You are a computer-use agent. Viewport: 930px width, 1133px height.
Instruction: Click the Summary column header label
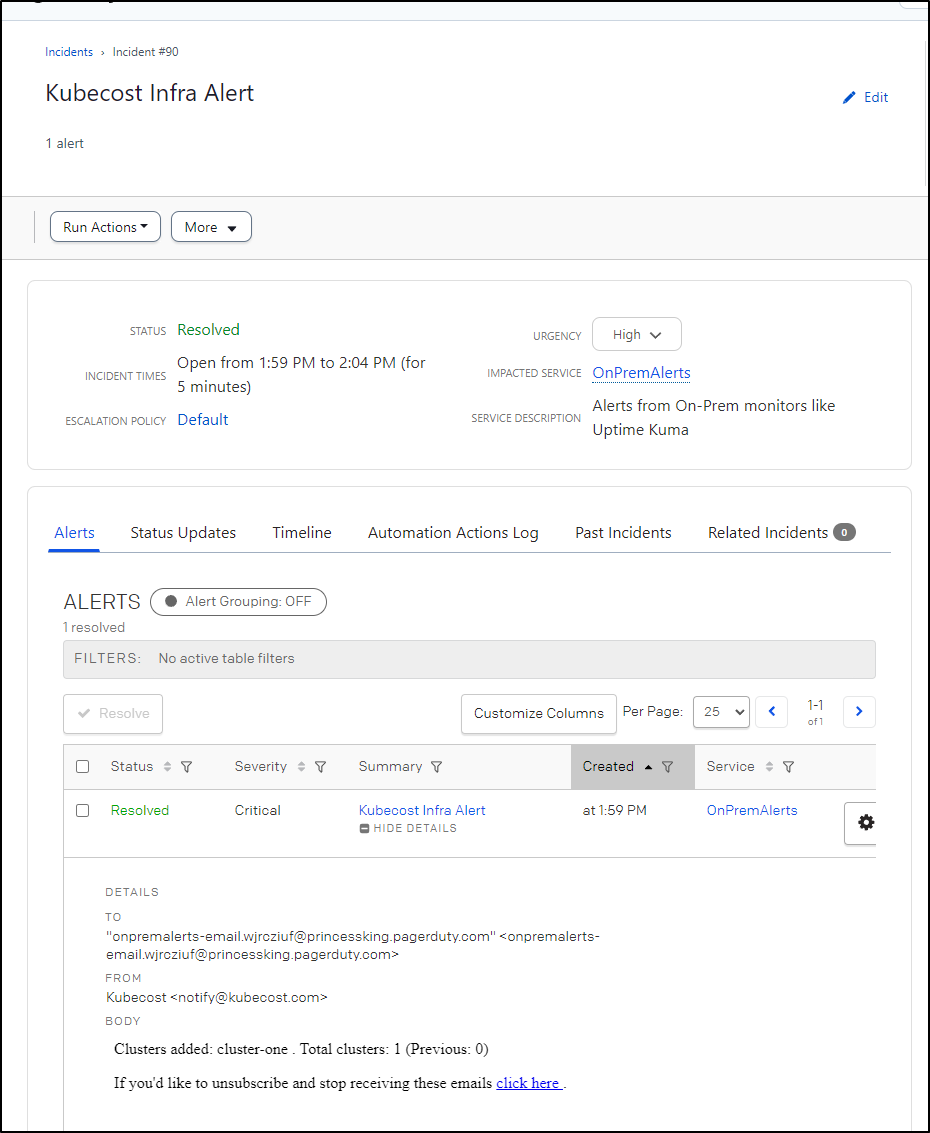(390, 767)
